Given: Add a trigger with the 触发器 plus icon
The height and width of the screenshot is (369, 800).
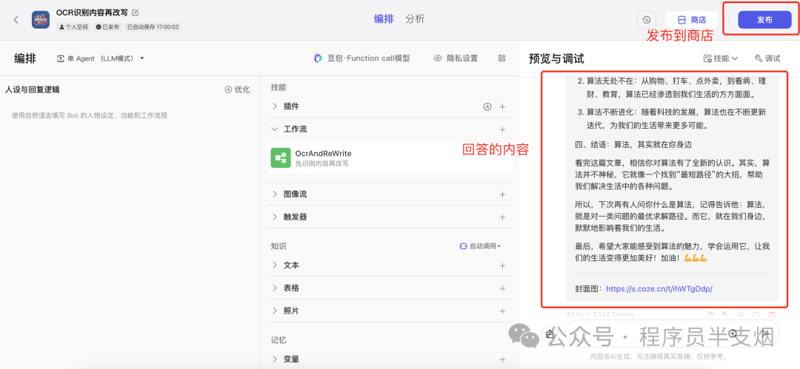Looking at the screenshot, I should point(503,217).
